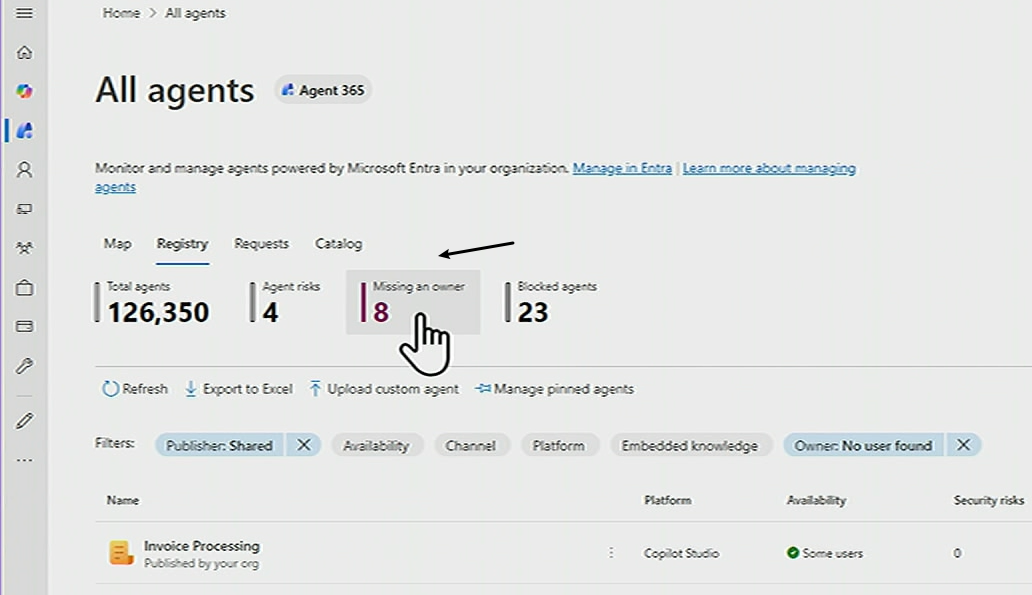Open the Embedded knowledge filter
Image resolution: width=1032 pixels, height=595 pixels.
pos(690,446)
